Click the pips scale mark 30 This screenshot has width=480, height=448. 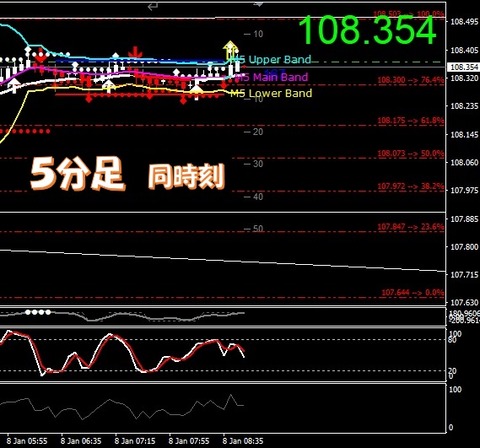254,164
